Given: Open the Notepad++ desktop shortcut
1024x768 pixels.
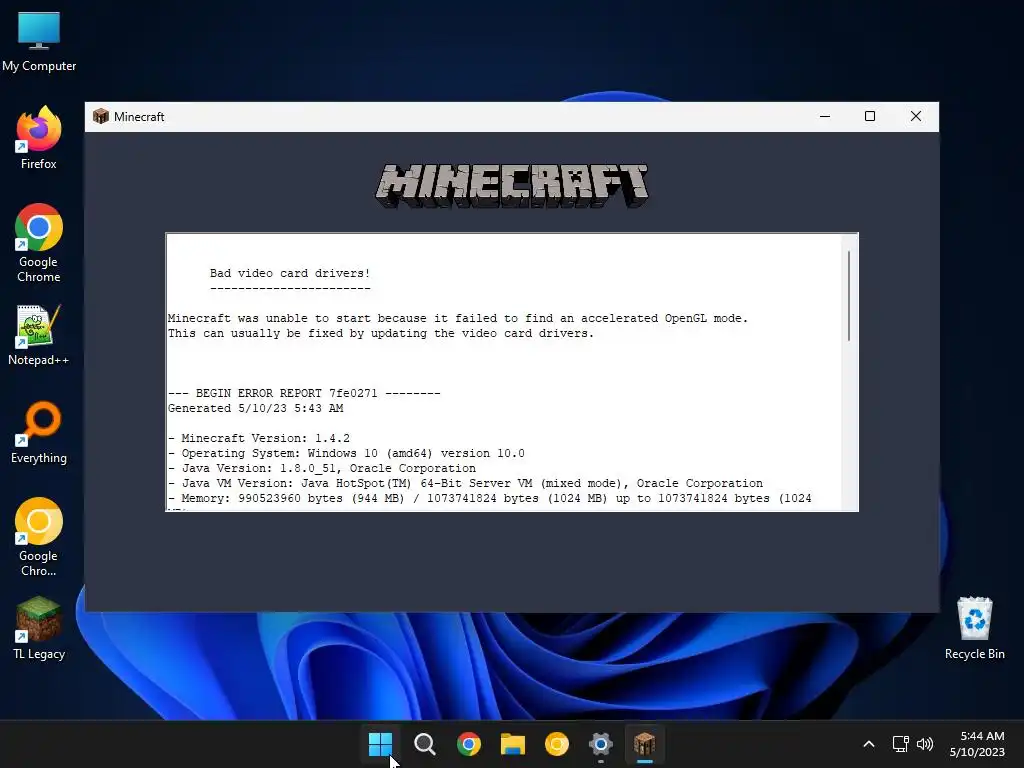Looking at the screenshot, I should click(39, 334).
